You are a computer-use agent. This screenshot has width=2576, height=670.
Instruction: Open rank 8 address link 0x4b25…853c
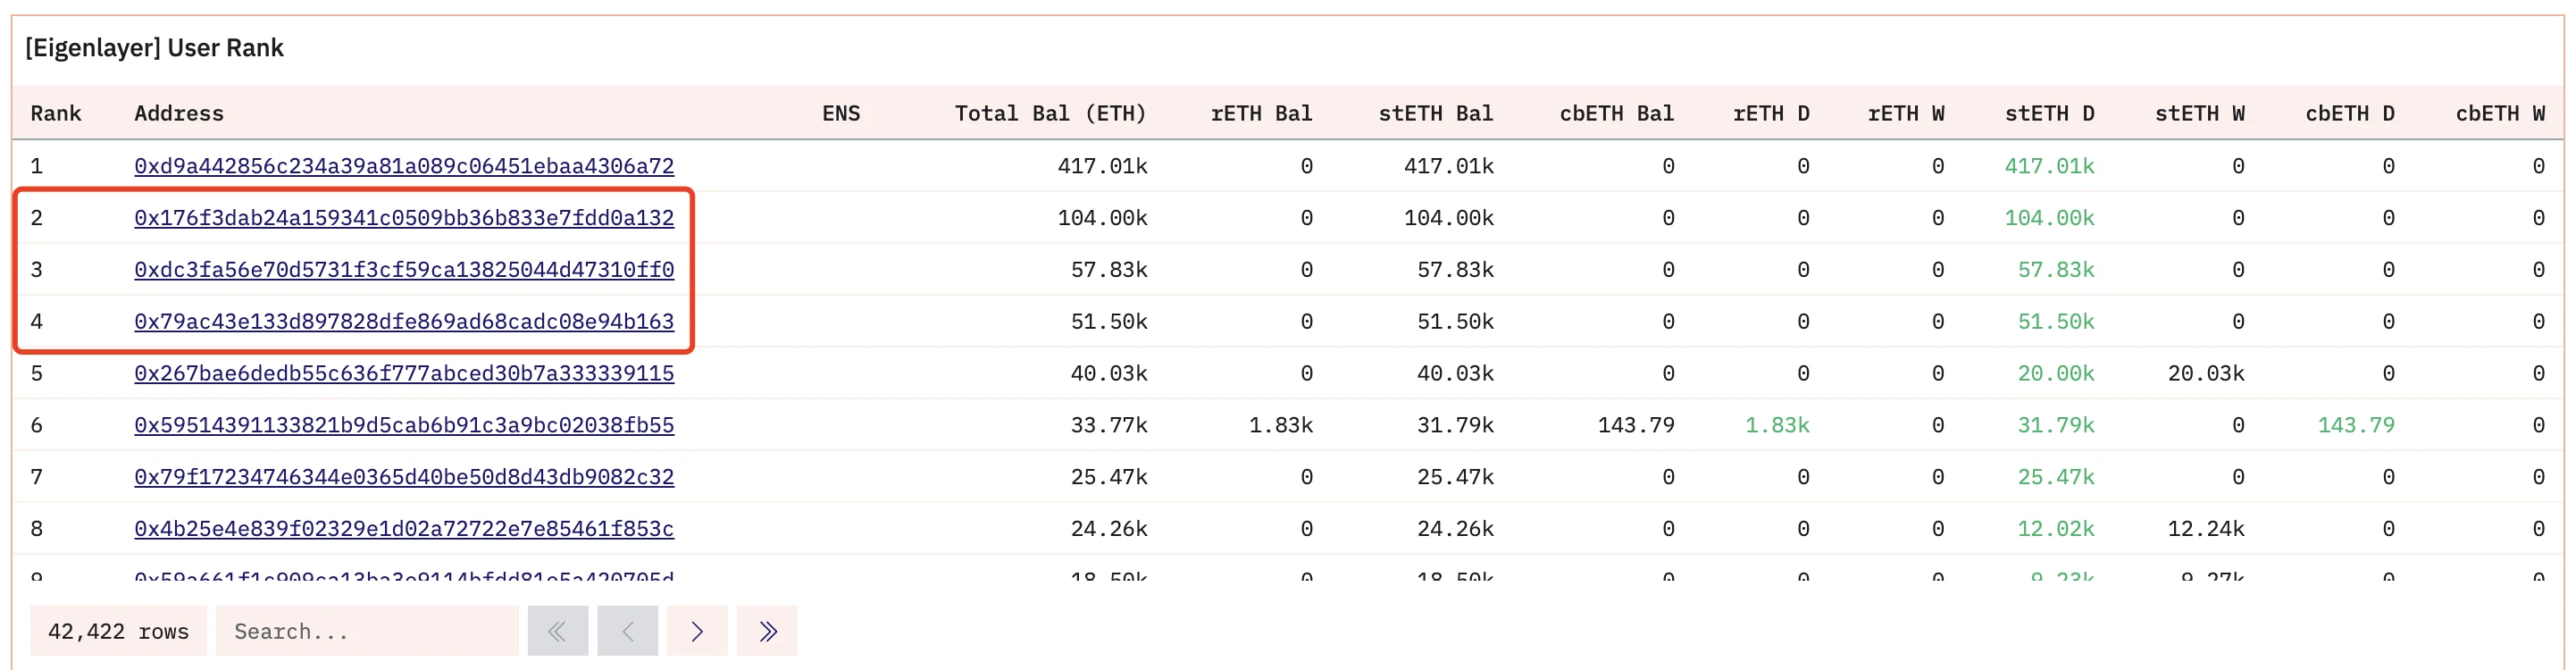(404, 529)
